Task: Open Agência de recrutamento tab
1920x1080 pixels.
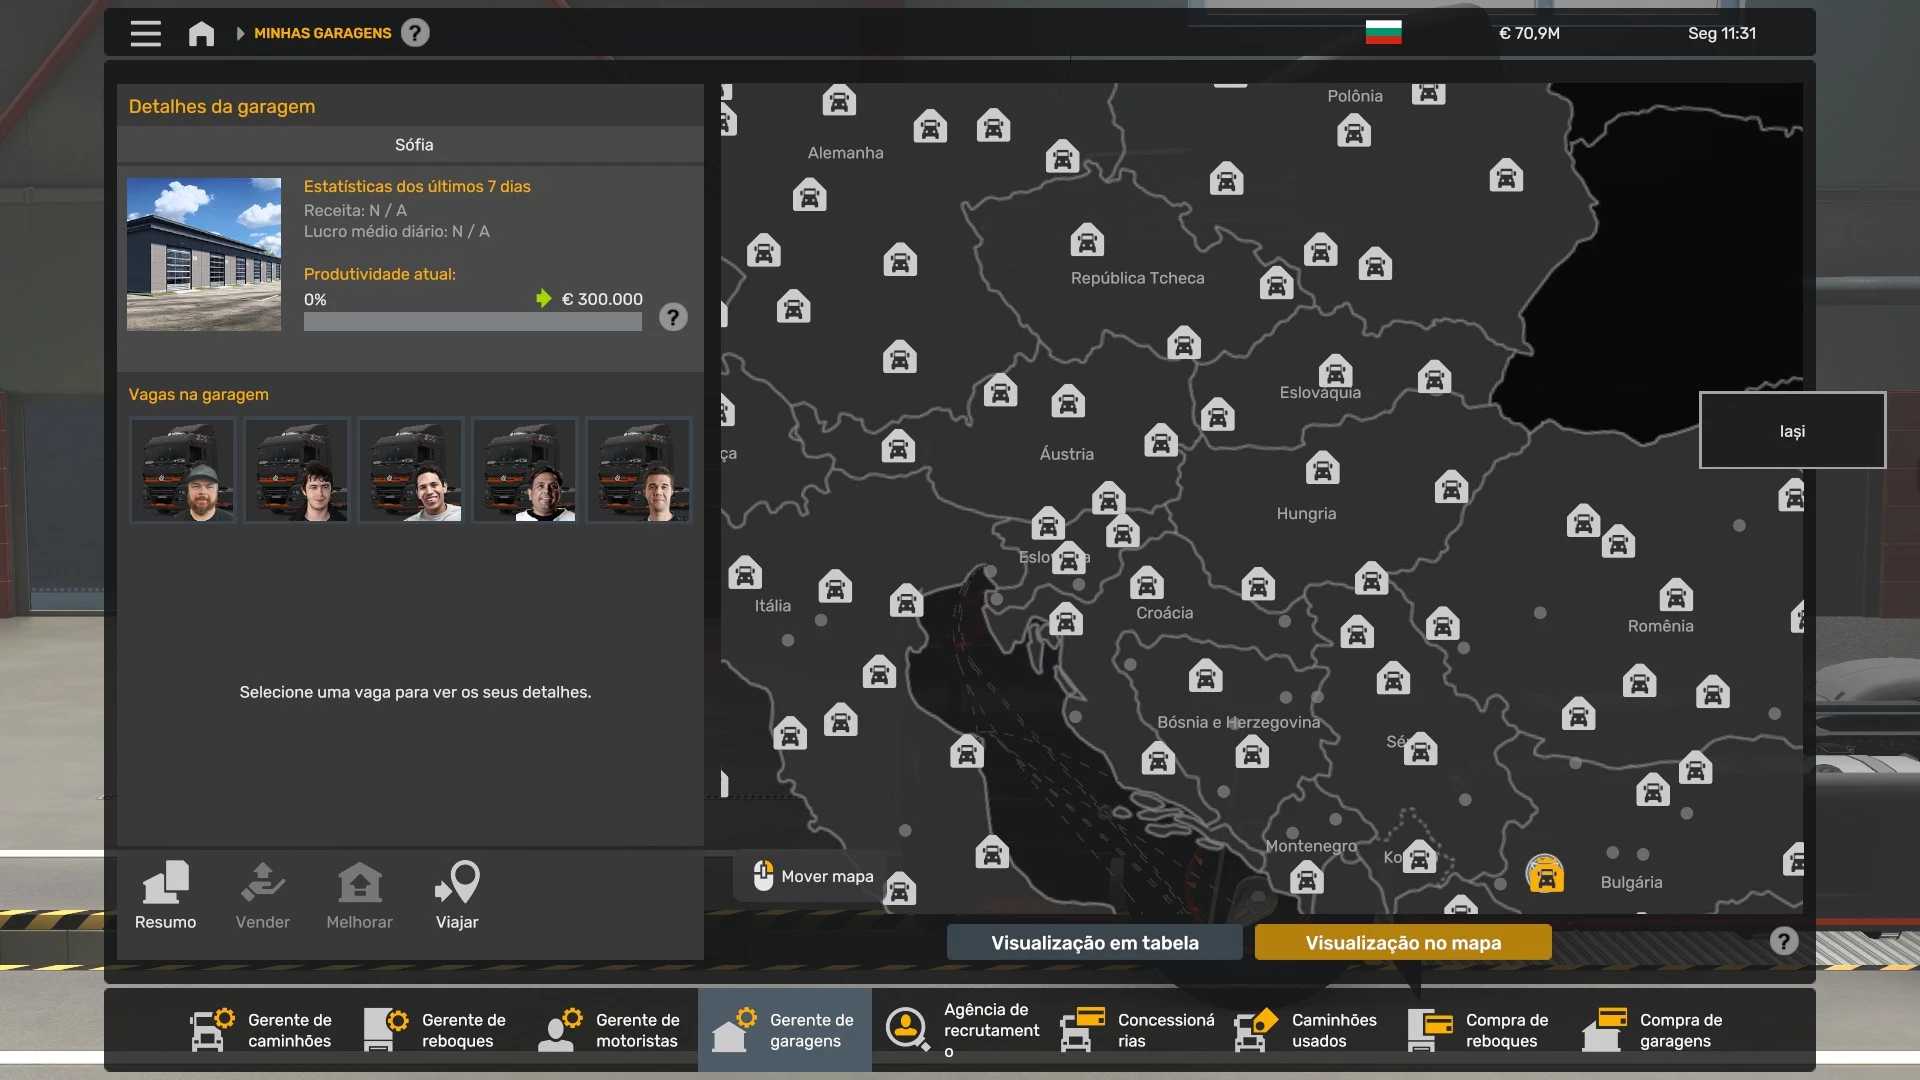Action: click(x=962, y=1030)
